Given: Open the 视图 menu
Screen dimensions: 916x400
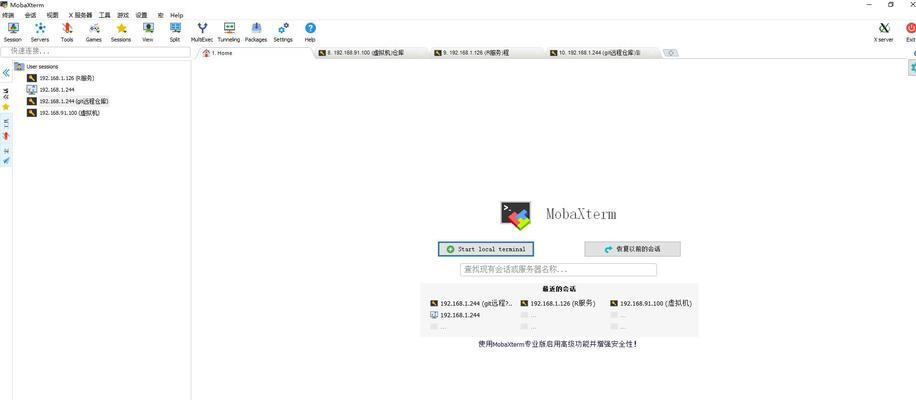Looking at the screenshot, I should (53, 15).
